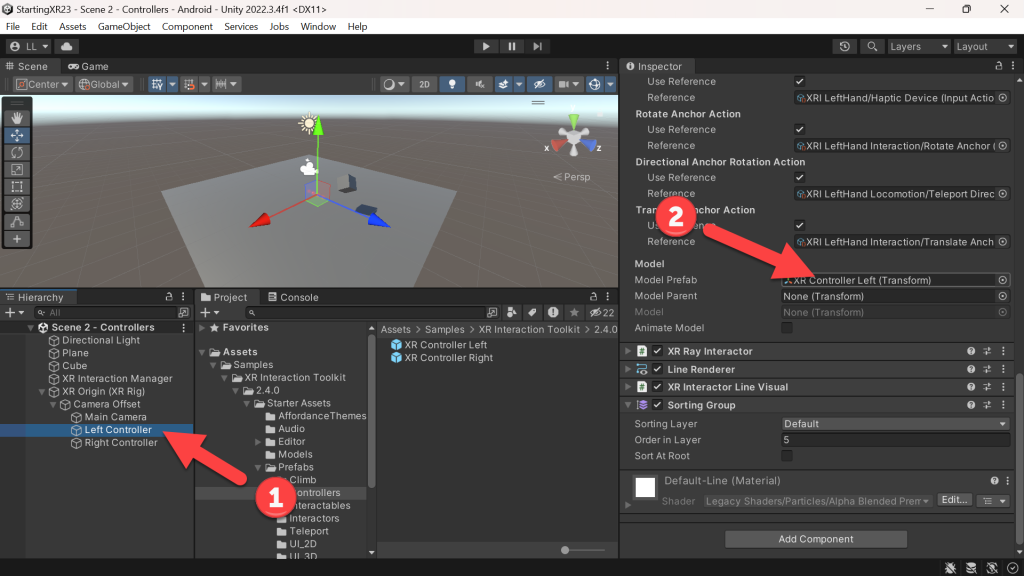Open Line Renderer preset icon
The width and height of the screenshot is (1024, 576).
[x=987, y=369]
